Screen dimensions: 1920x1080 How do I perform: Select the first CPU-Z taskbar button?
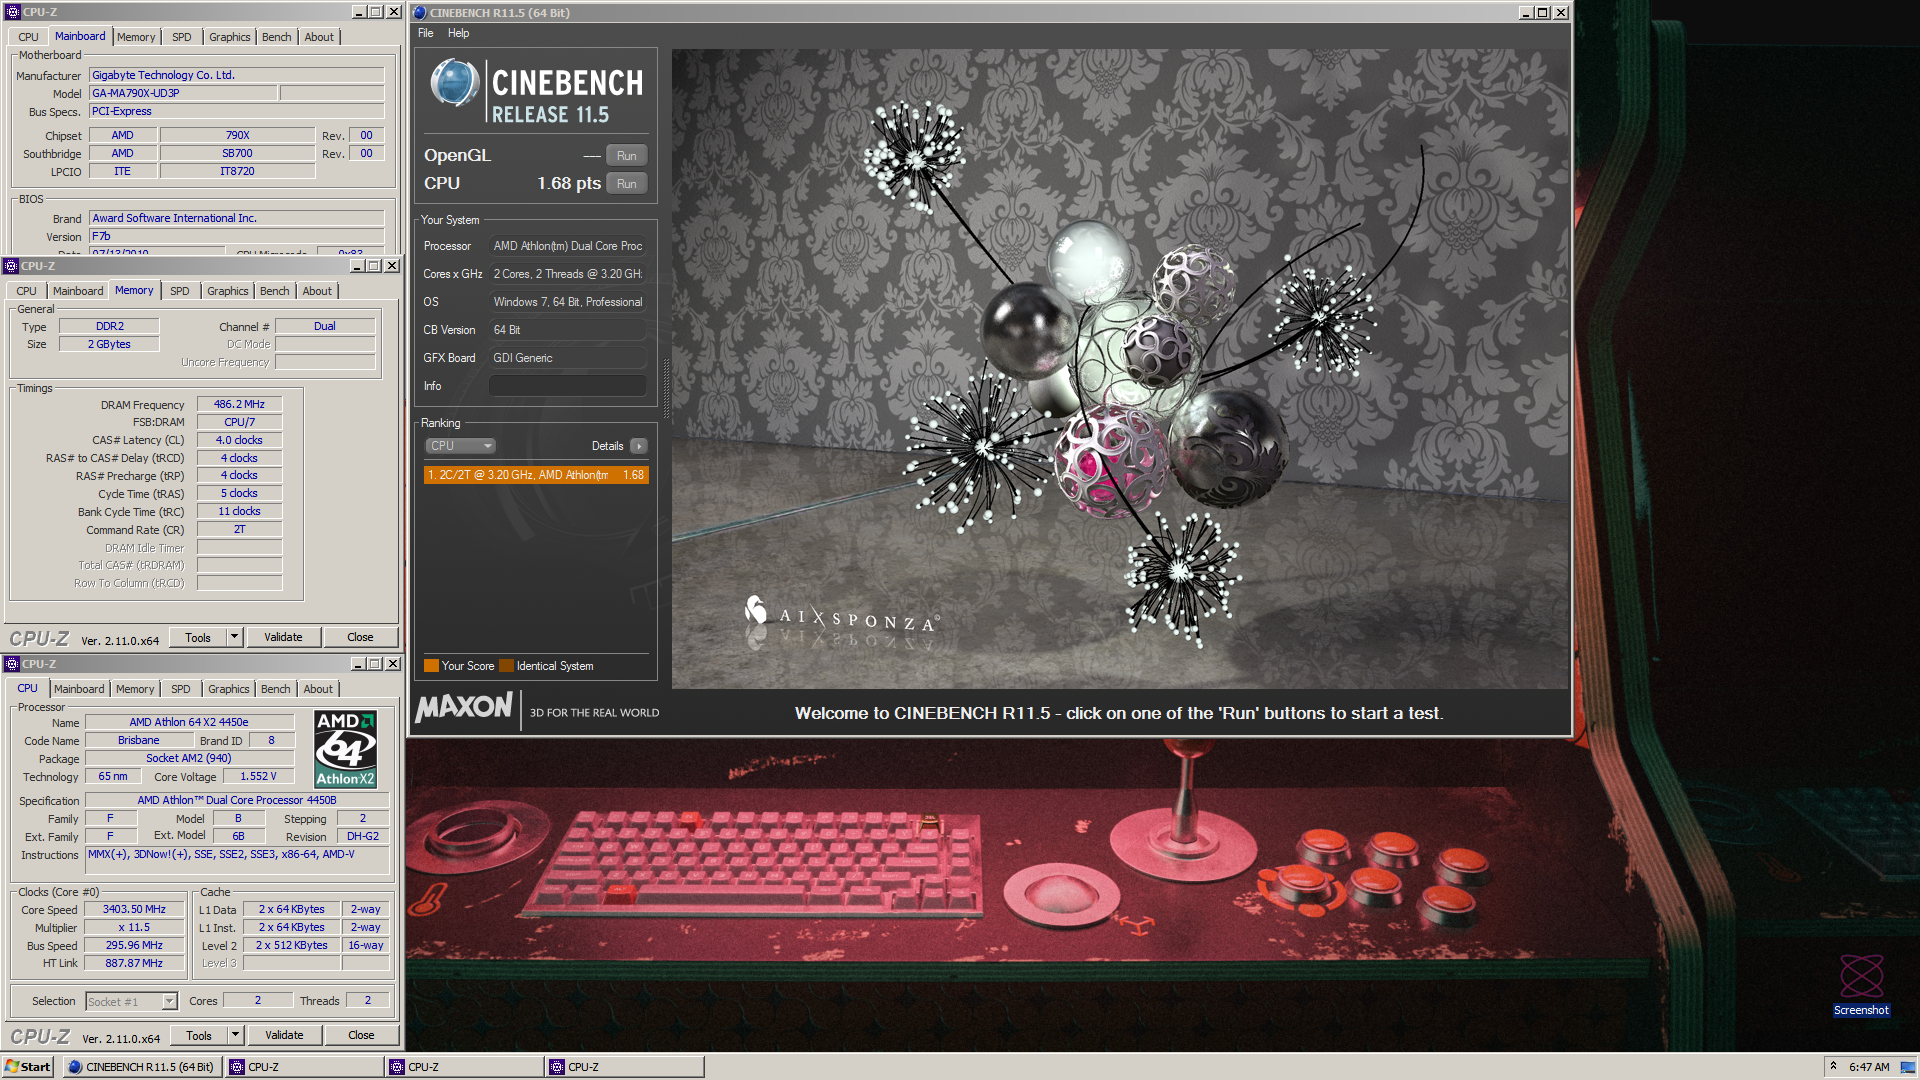tap(305, 1067)
